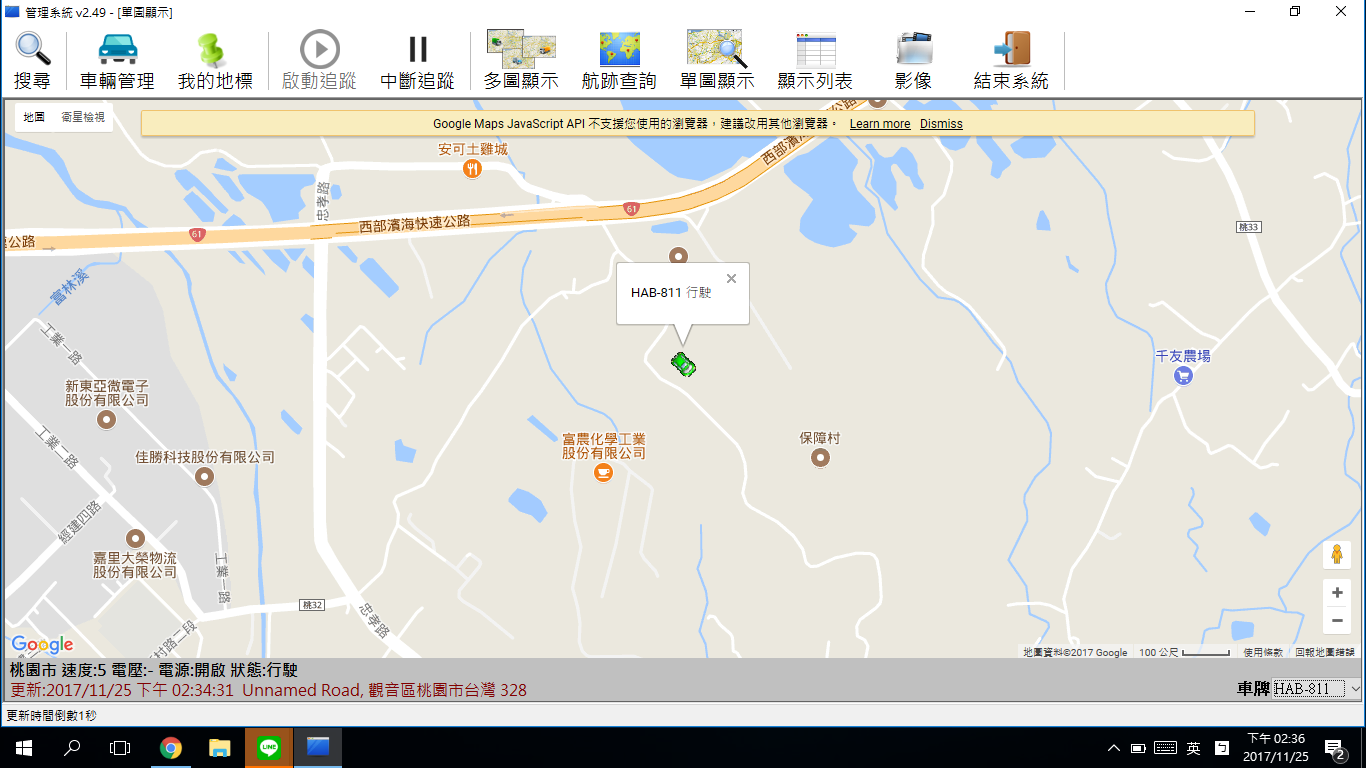The width and height of the screenshot is (1366, 768).
Task: Zoom out on the map
Action: coord(1337,621)
